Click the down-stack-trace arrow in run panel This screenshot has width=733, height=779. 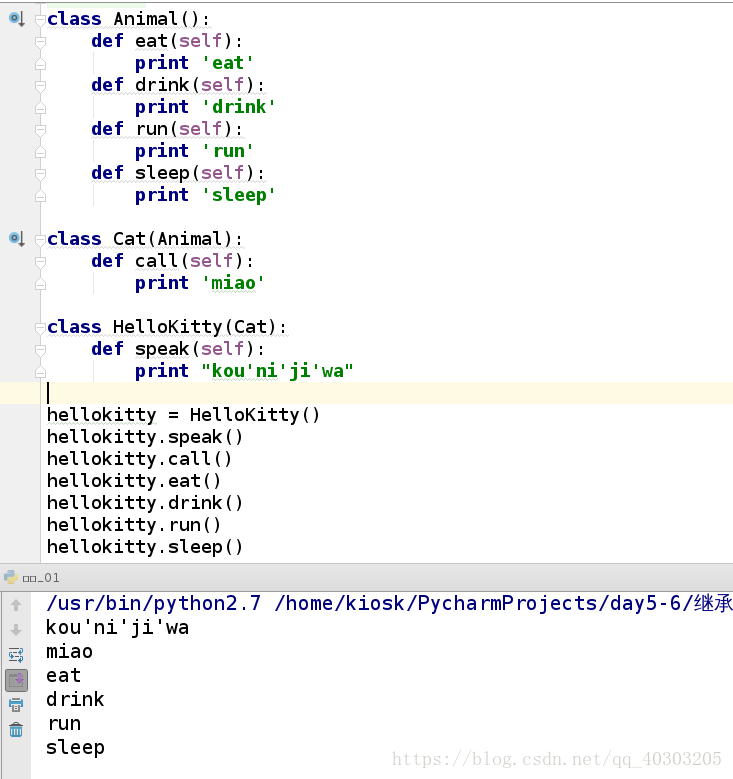click(x=16, y=629)
